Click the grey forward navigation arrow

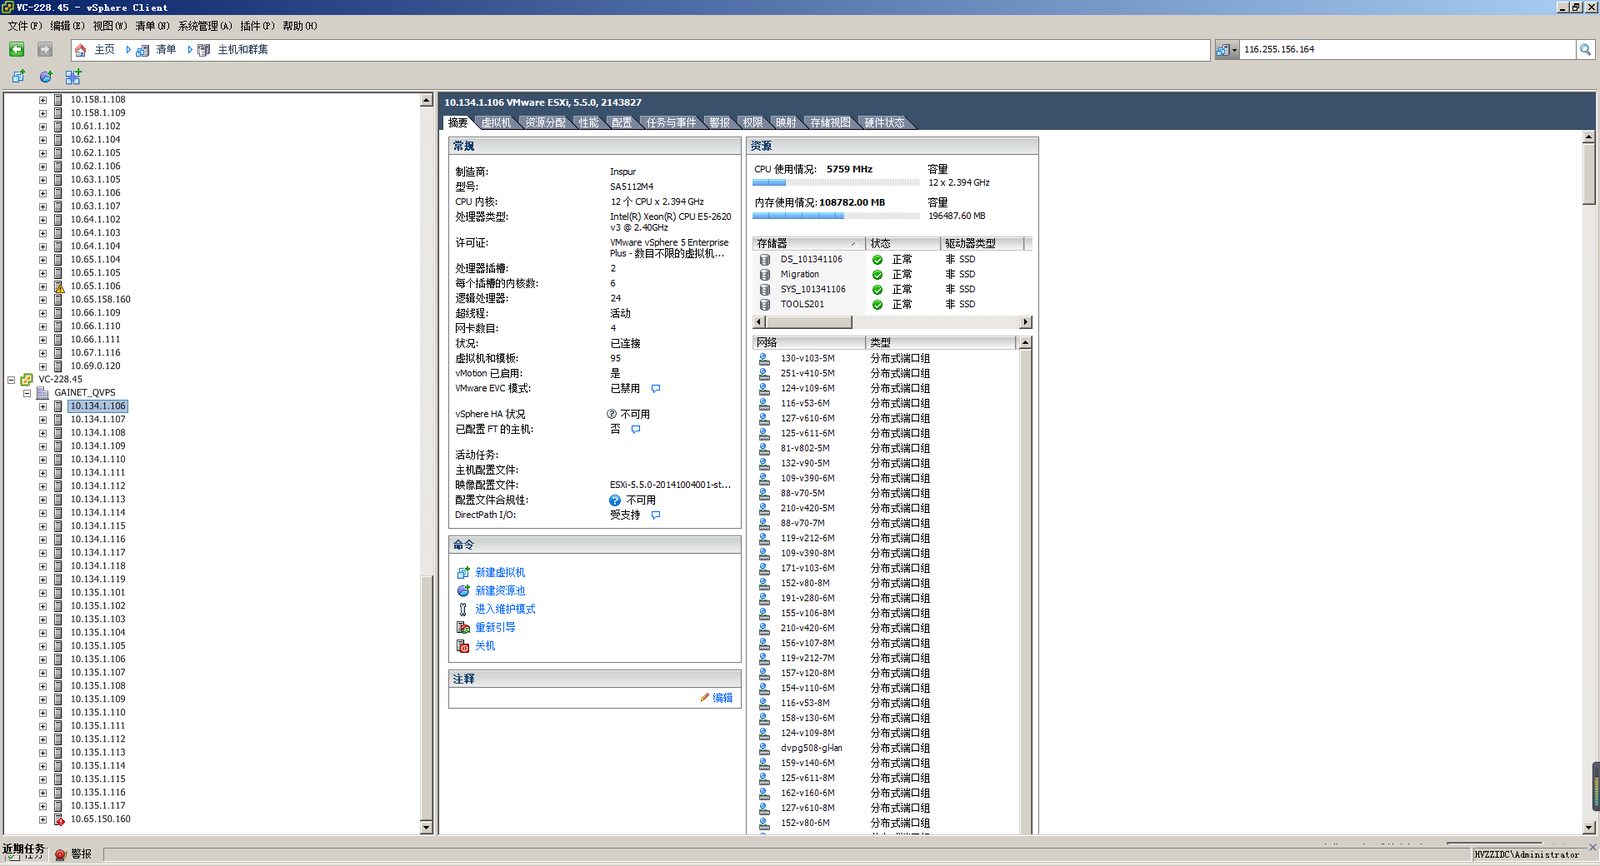click(x=45, y=49)
